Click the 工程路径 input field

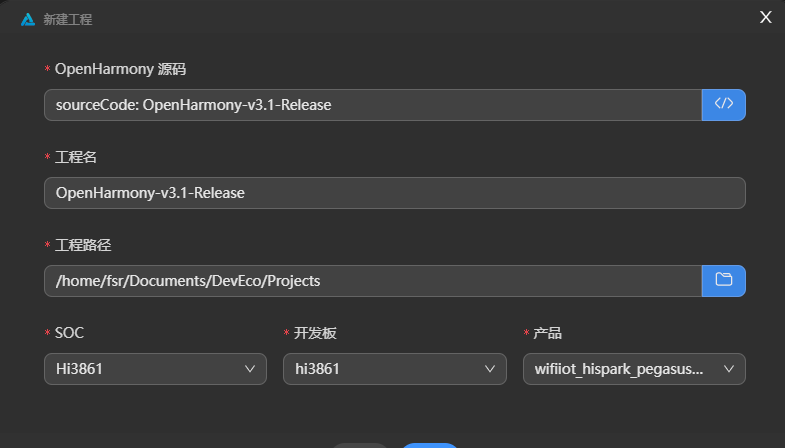pos(373,281)
